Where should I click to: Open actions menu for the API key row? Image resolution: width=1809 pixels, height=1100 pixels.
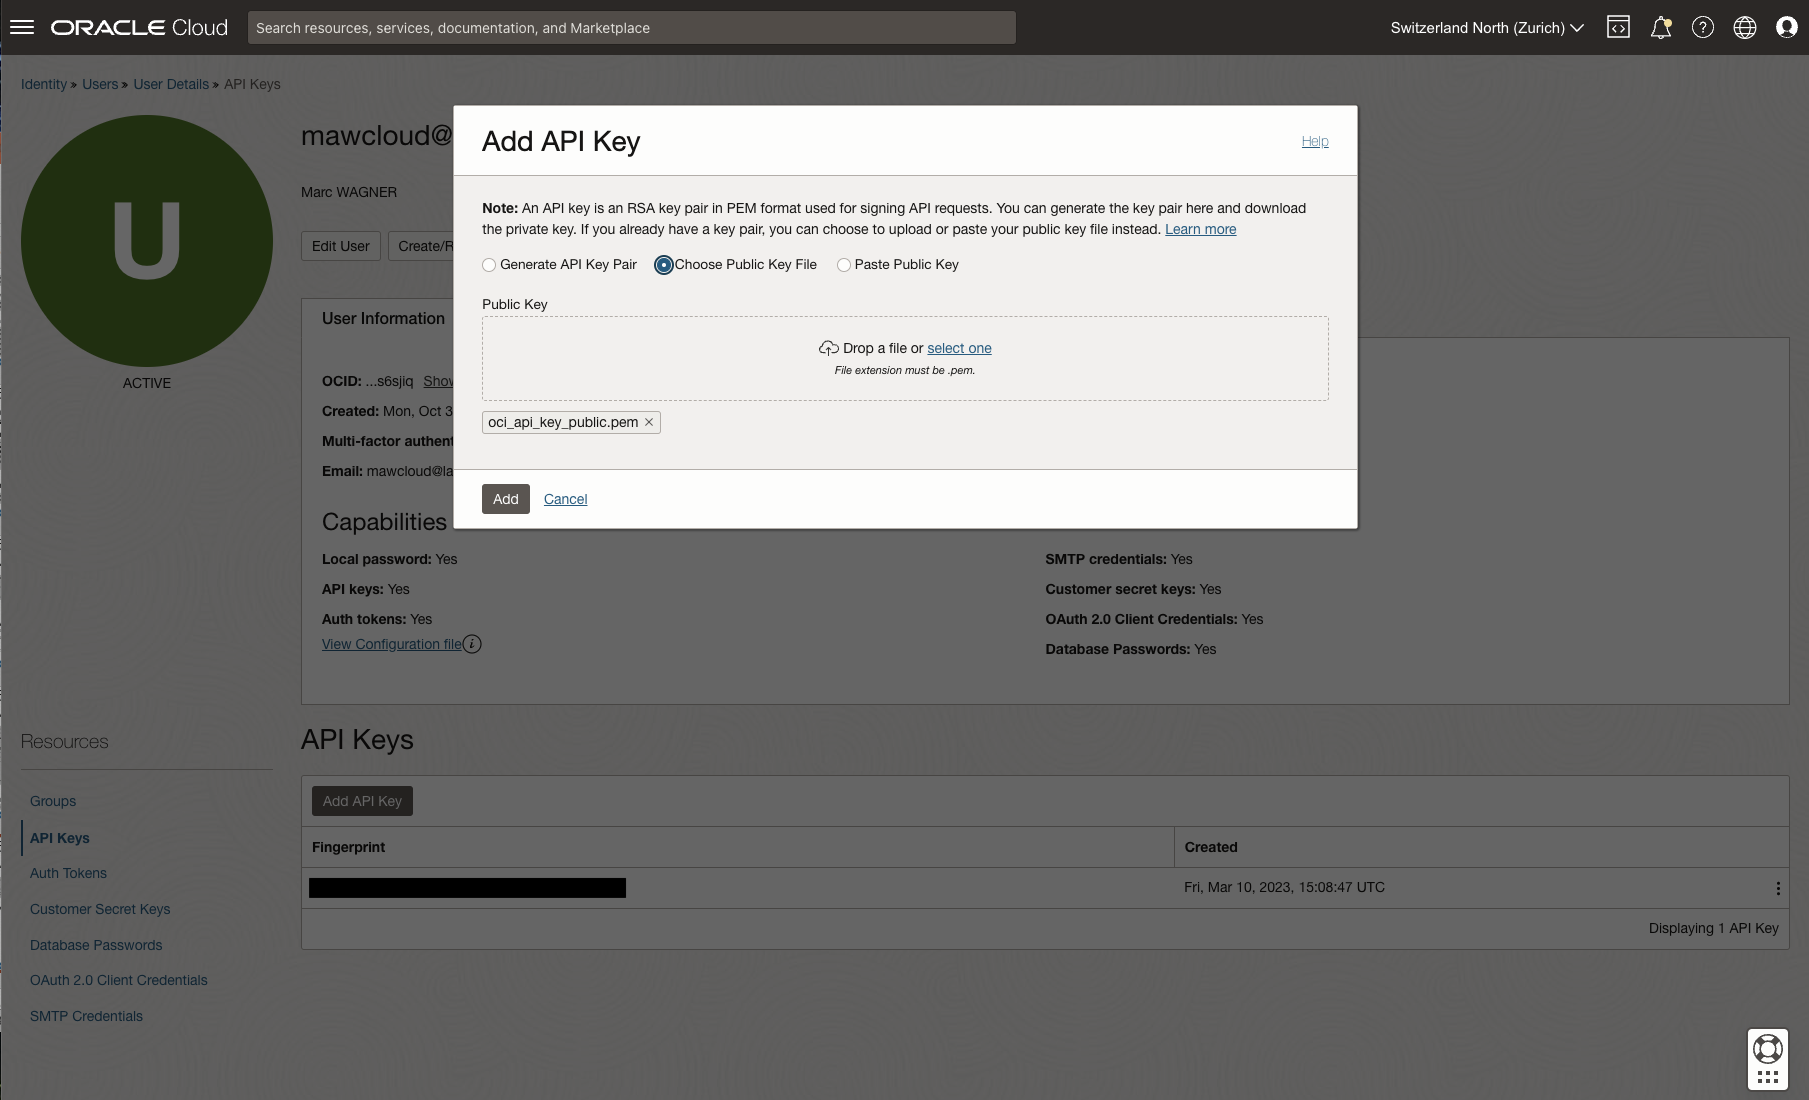tap(1777, 888)
